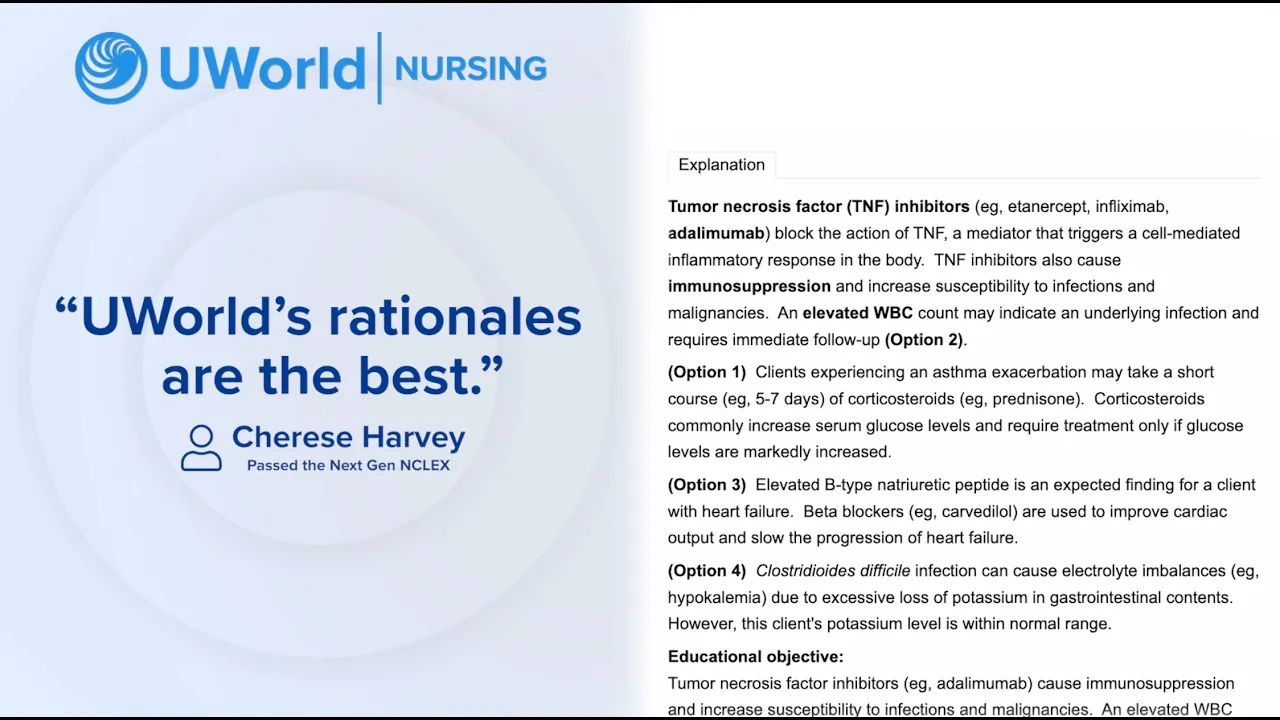Click the UWorld swirl logo icon
1280x720 pixels.
pos(111,68)
